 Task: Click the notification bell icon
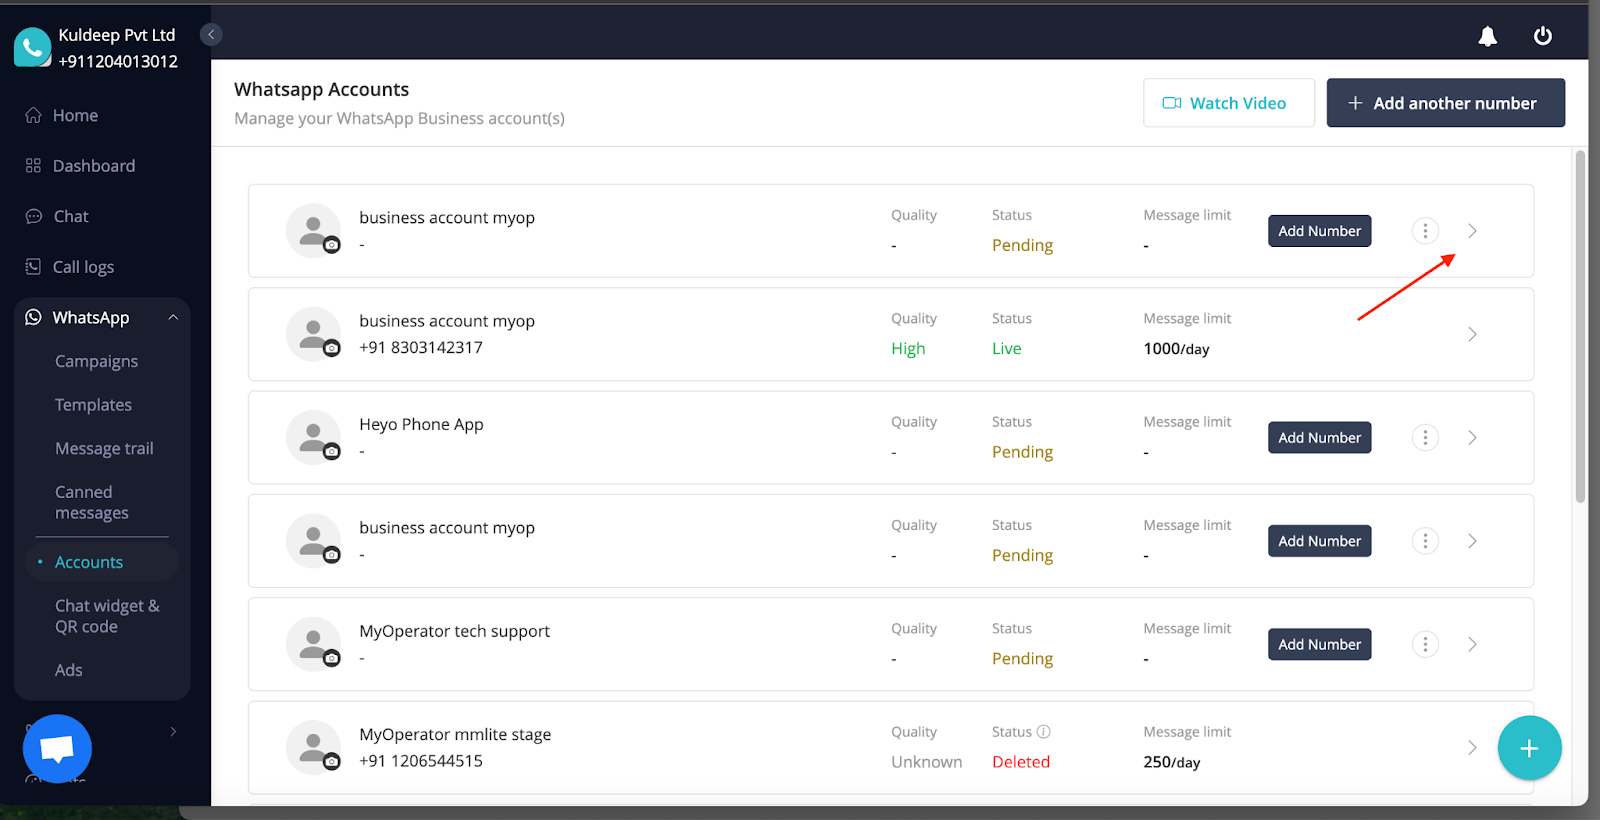pos(1487,37)
